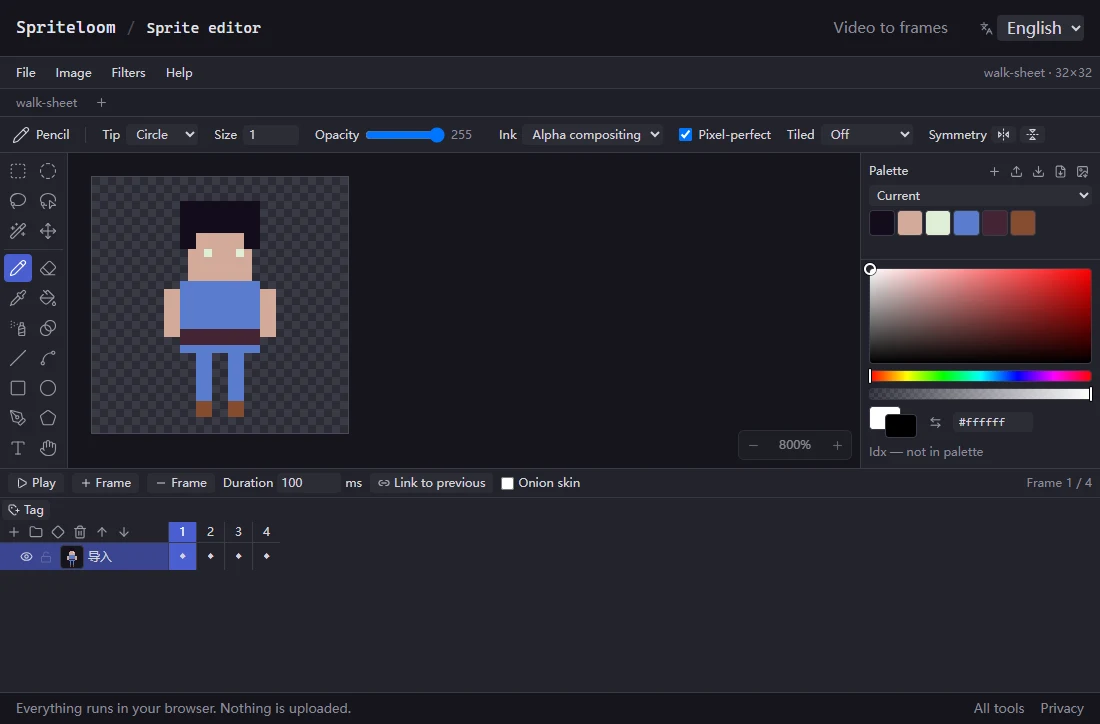Viewport: 1100px width, 724px height.
Task: Toggle the lock on the 导入 layer
Action: point(46,557)
